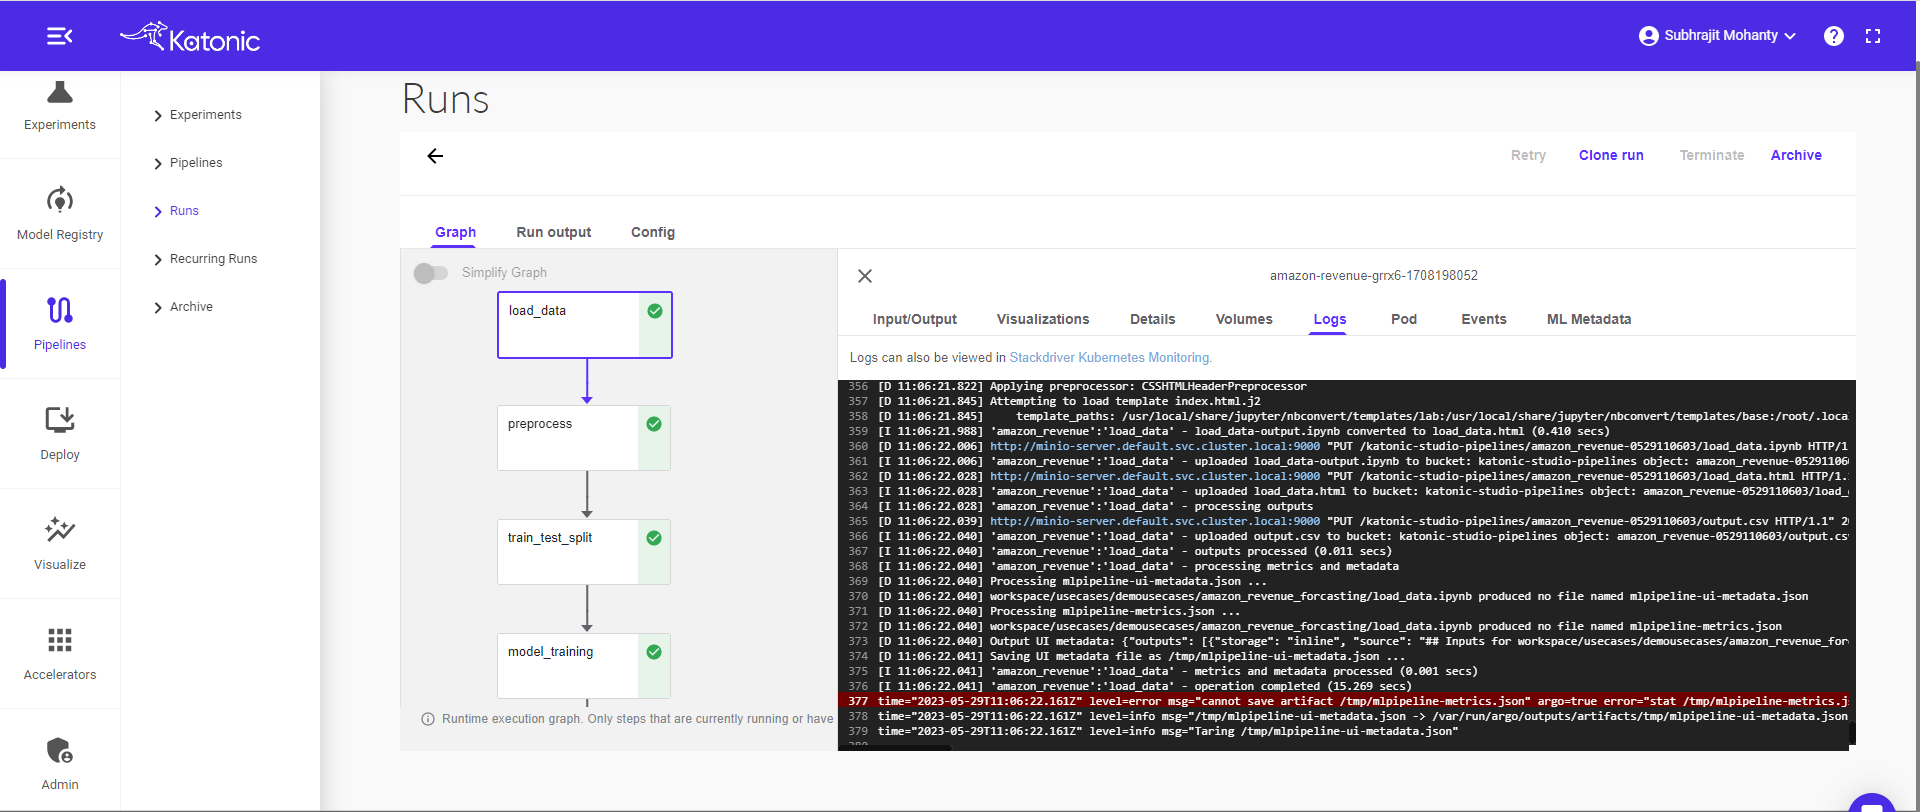
Task: Click the Recurring Runs menu label
Action: pyautogui.click(x=213, y=259)
